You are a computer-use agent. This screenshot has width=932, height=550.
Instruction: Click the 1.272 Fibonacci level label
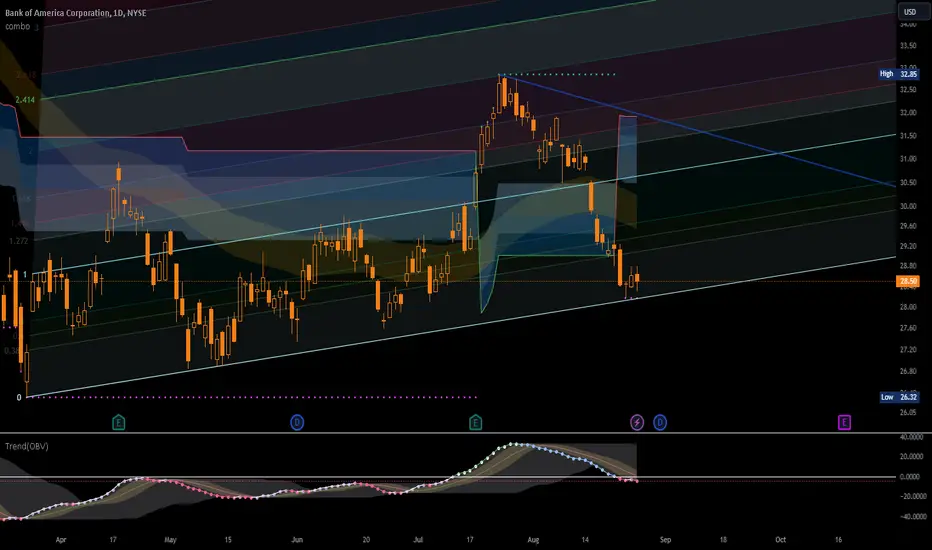coord(18,241)
